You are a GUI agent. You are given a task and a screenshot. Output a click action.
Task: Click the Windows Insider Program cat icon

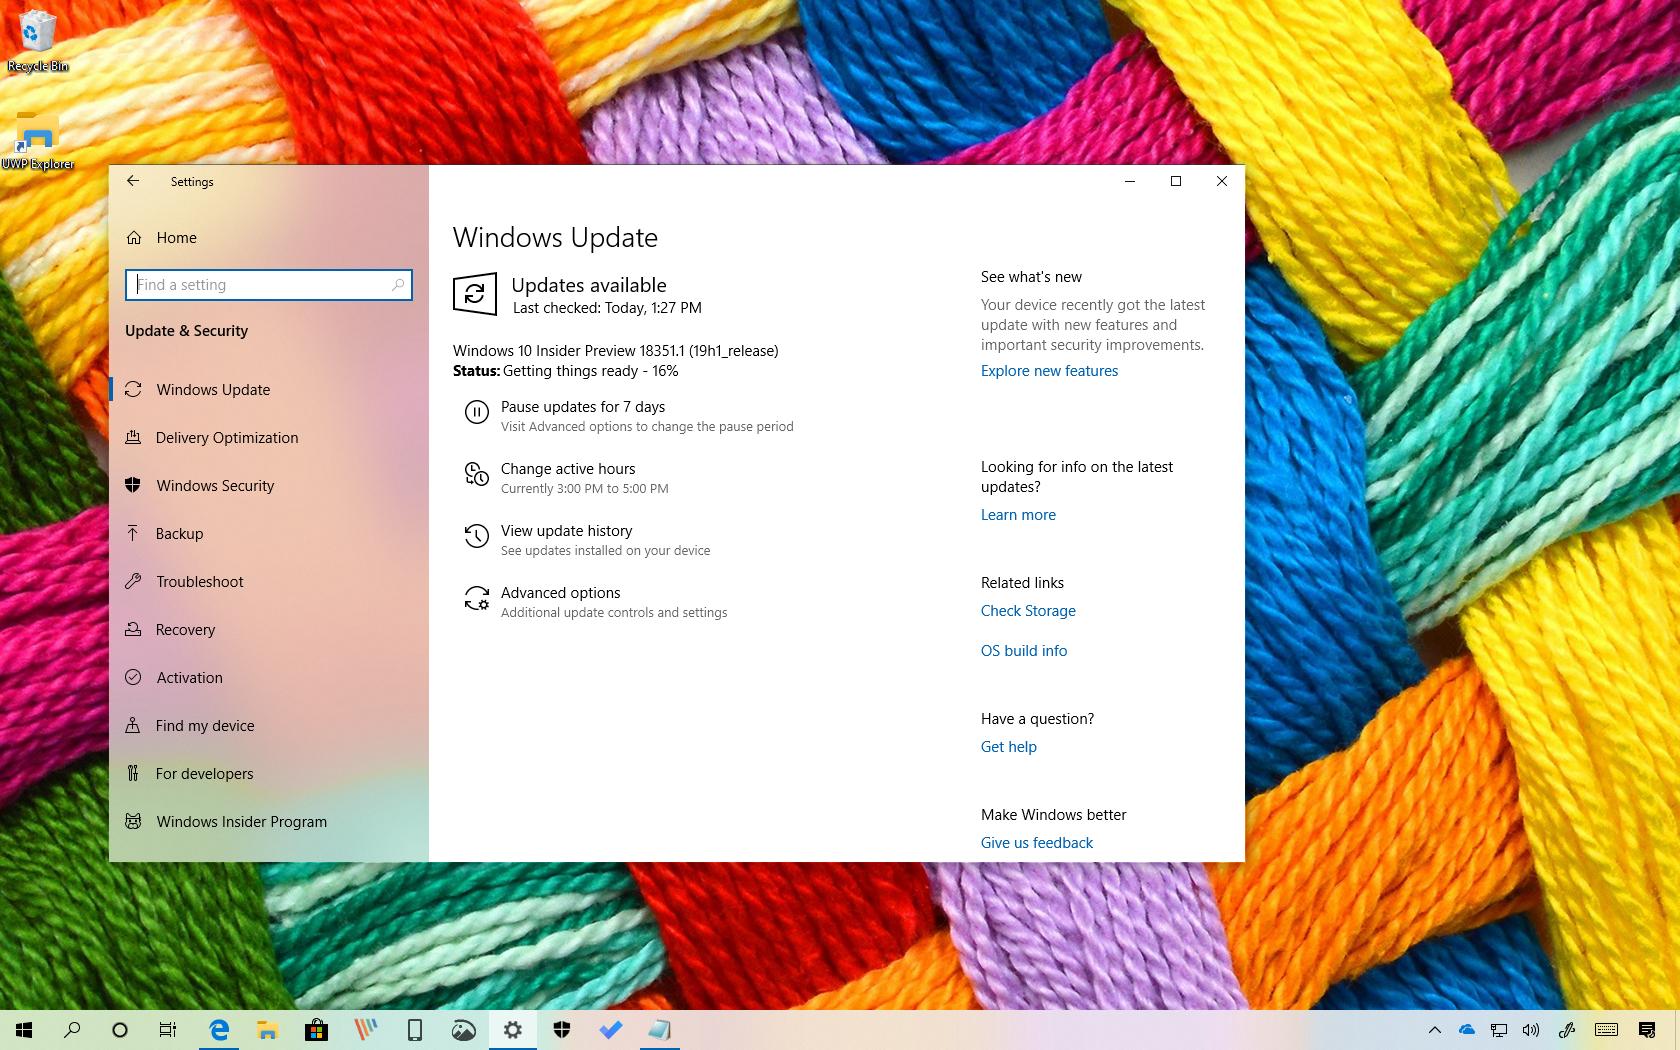[133, 821]
